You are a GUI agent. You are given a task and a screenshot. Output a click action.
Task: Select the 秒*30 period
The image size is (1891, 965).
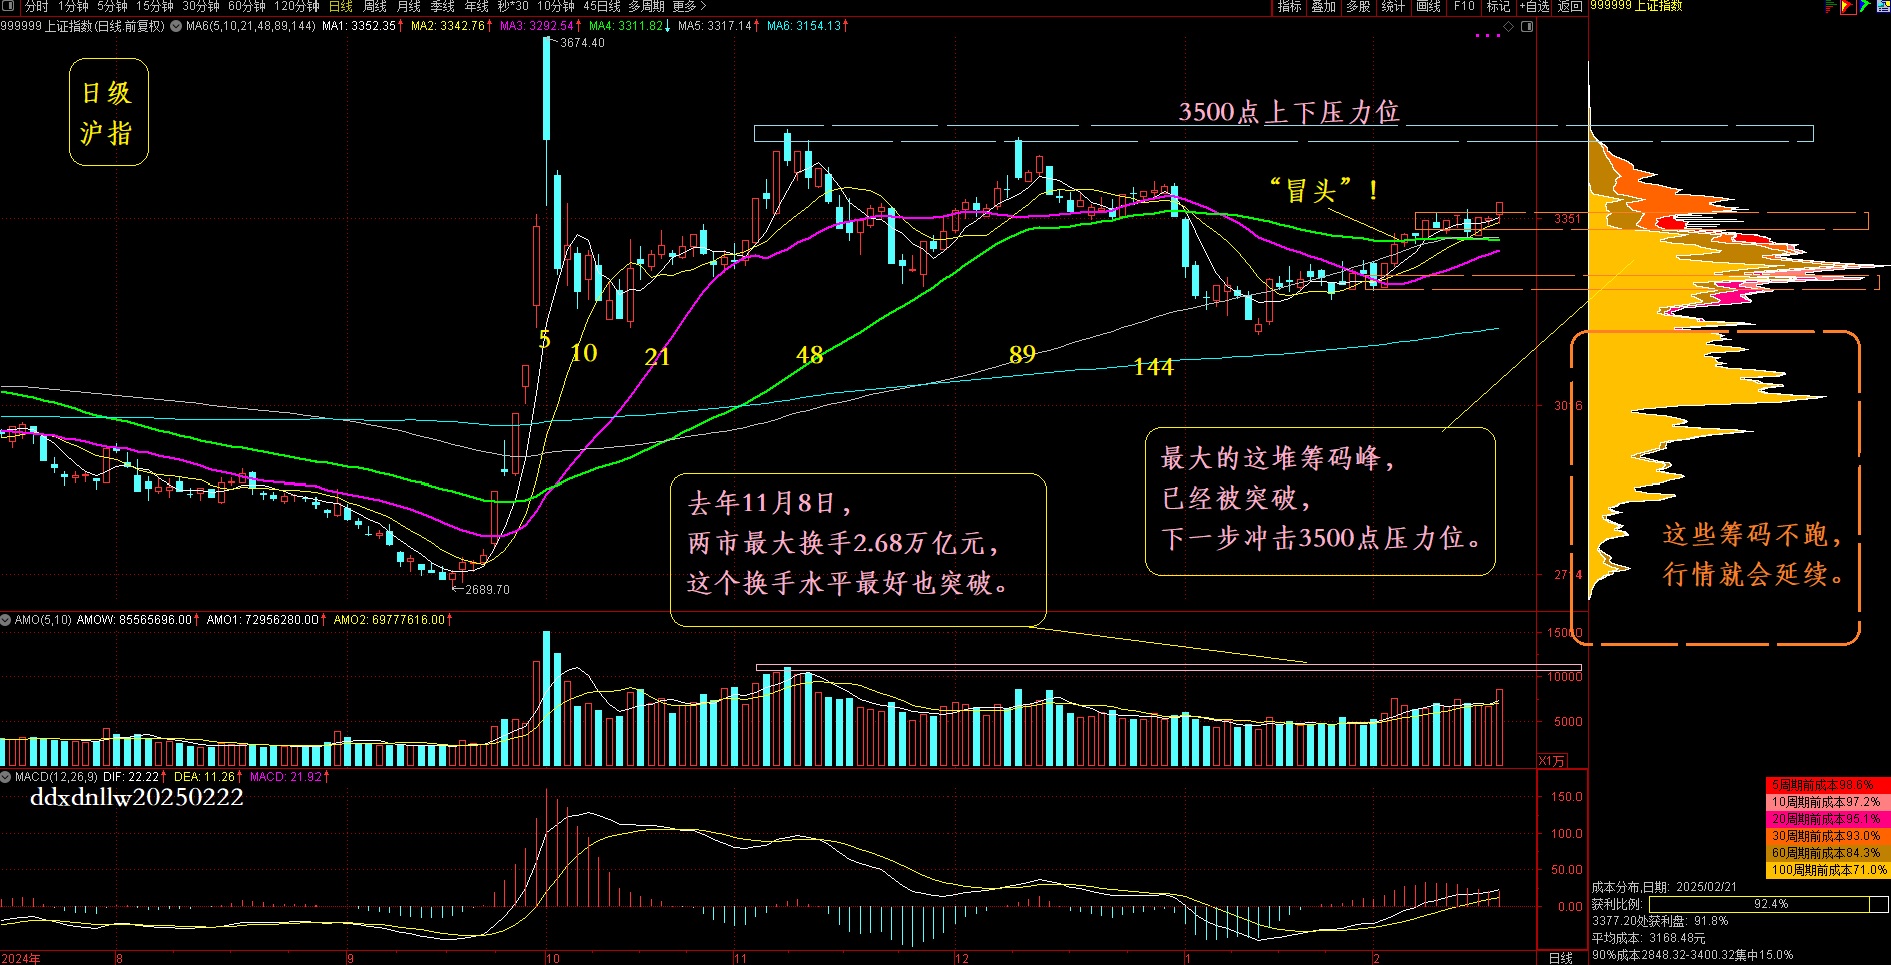(x=513, y=6)
